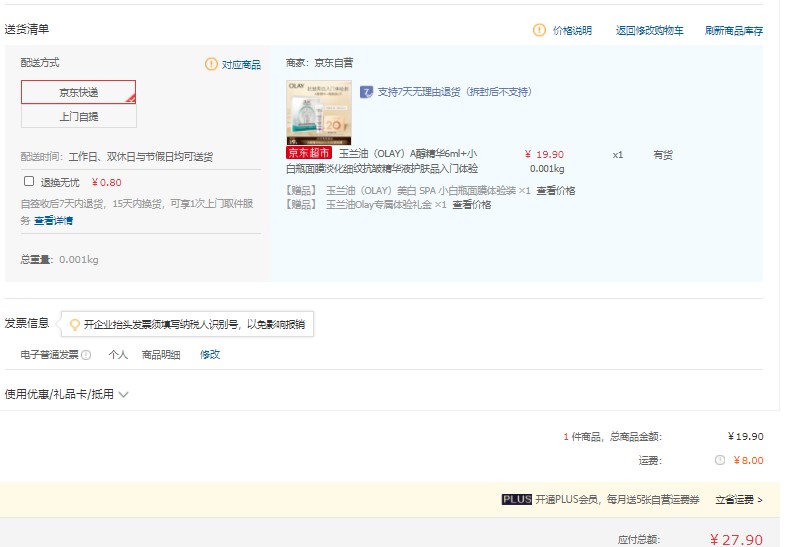Enable the 退换无忧 checkbox

pyautogui.click(x=29, y=181)
